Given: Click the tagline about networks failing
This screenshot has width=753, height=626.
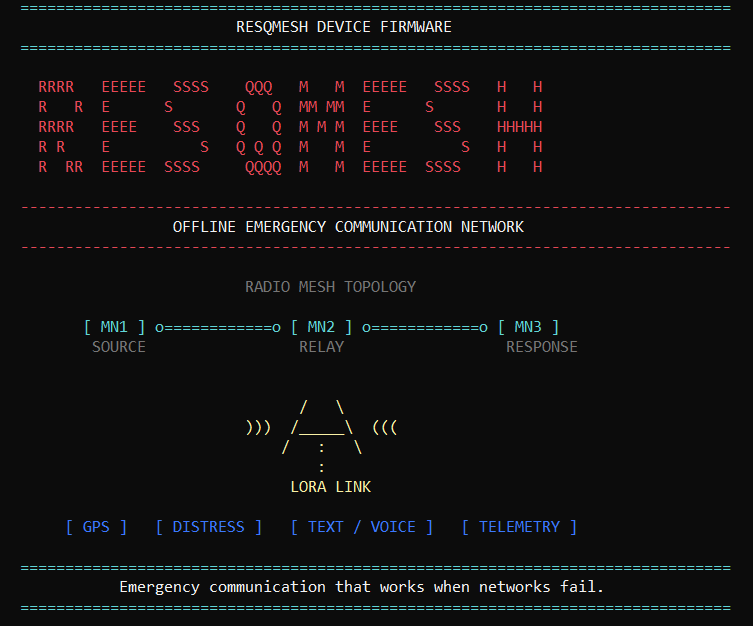Looking at the screenshot, I should pos(361,587).
